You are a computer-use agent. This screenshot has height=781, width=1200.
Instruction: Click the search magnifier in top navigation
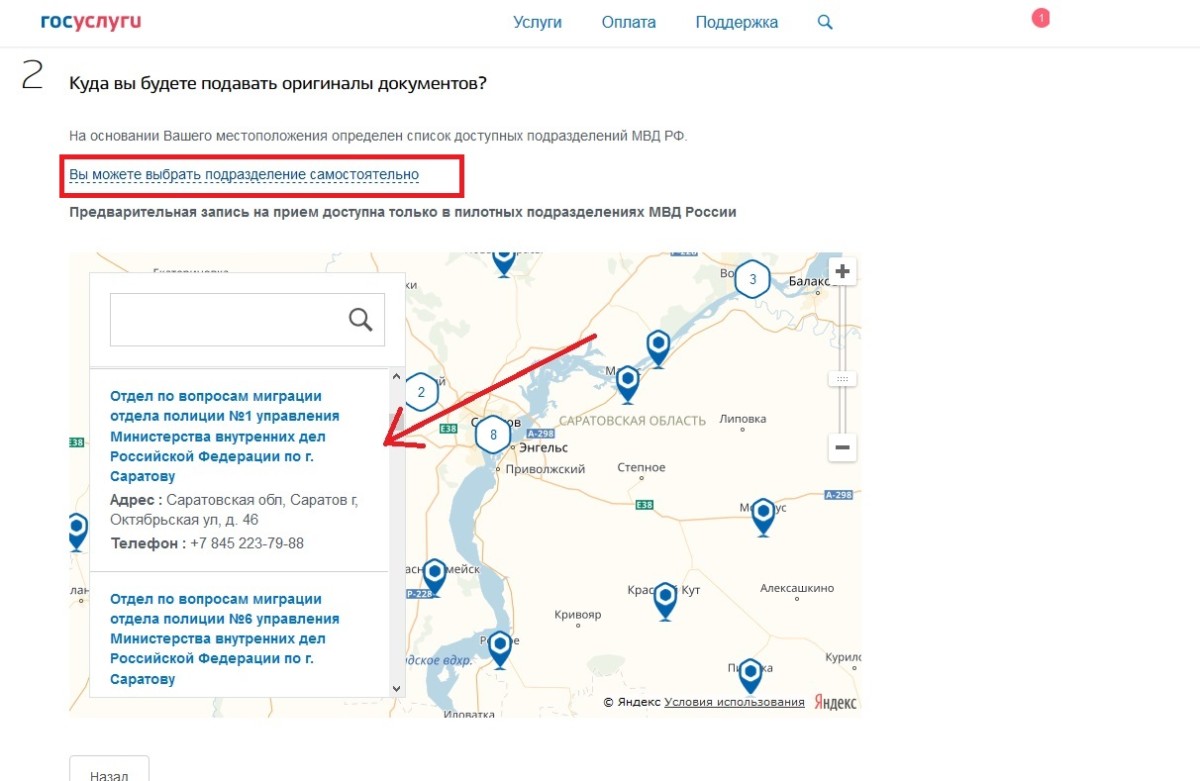coord(825,22)
